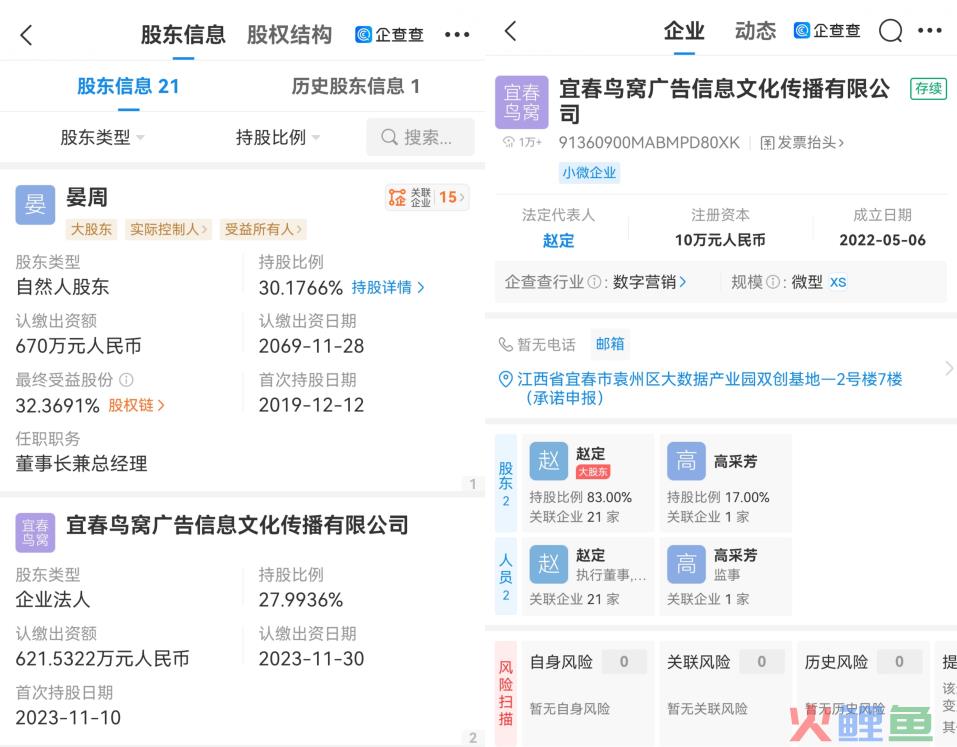Tap the 董事长兼总经理 position text

point(81,463)
